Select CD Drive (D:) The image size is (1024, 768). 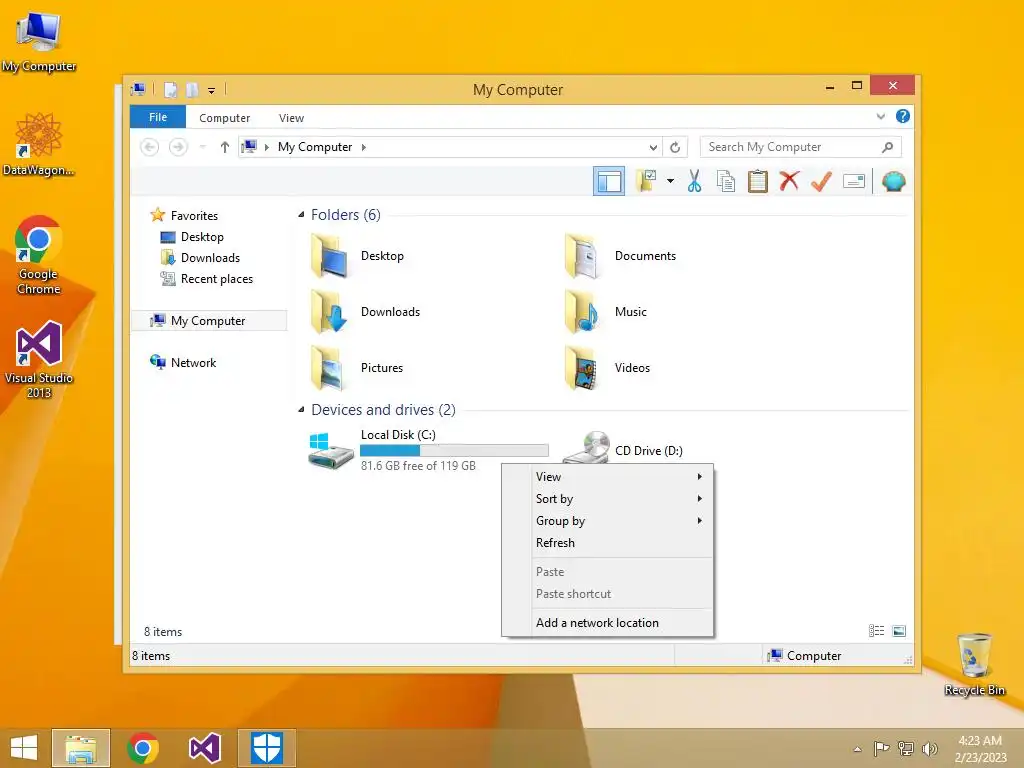[x=623, y=447]
